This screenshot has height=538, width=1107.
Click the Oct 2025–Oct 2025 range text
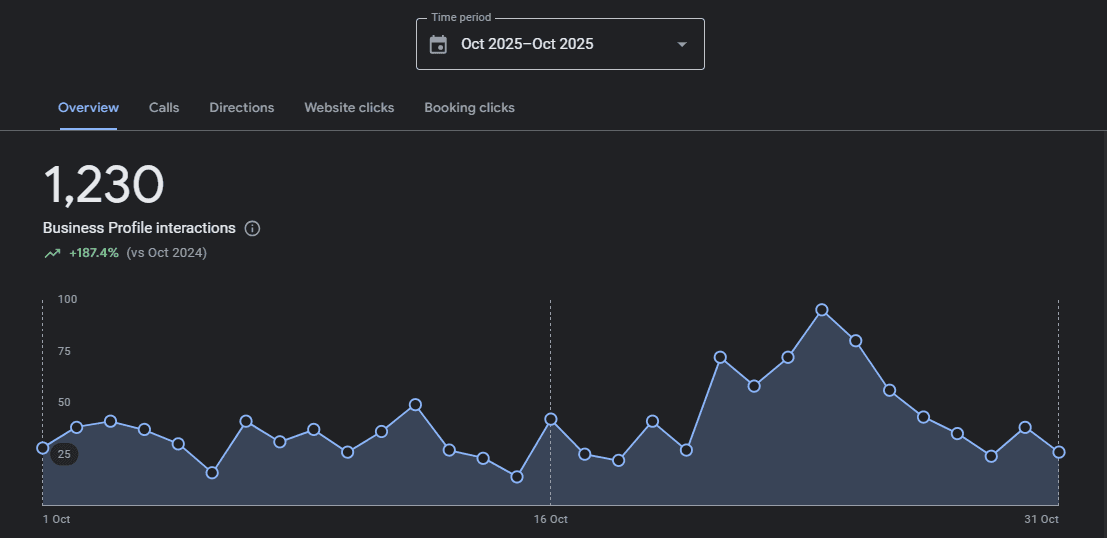click(527, 44)
